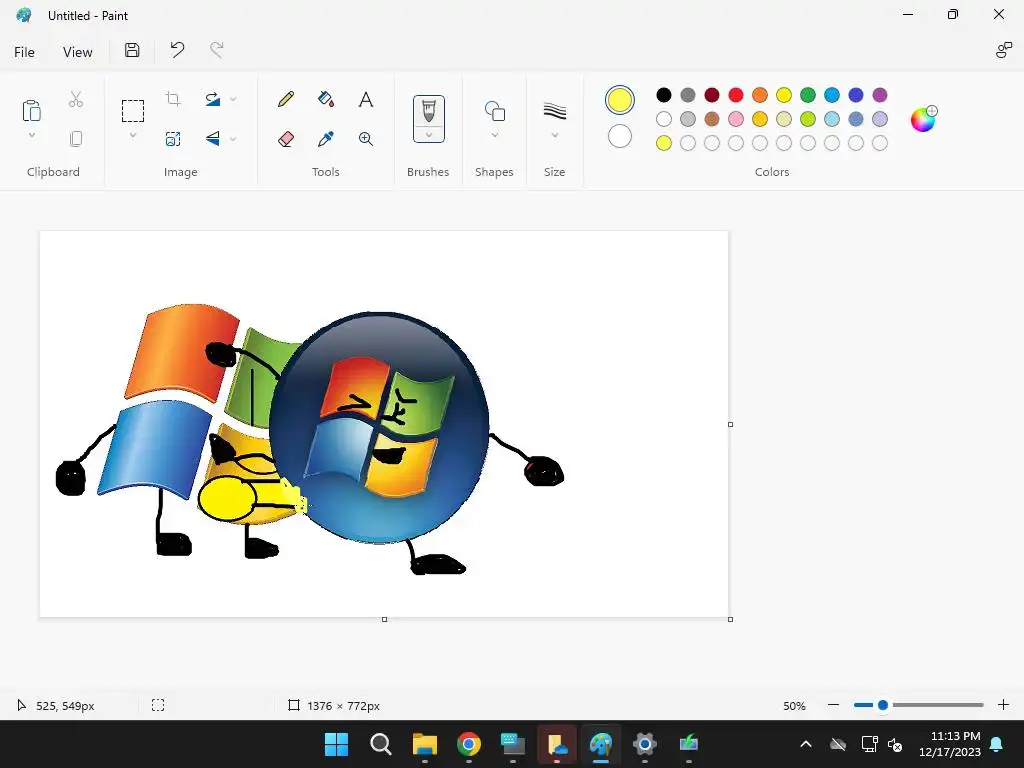
Task: Click the Rotate icon
Action: click(x=213, y=99)
